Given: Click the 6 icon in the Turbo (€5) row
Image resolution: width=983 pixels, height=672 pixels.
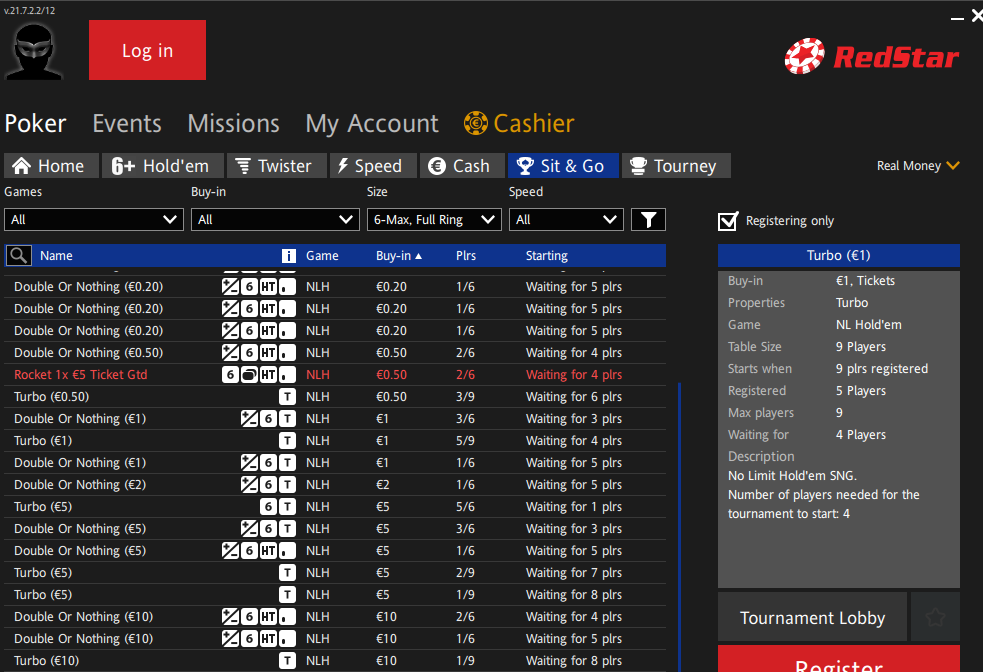Looking at the screenshot, I should click(x=268, y=507).
